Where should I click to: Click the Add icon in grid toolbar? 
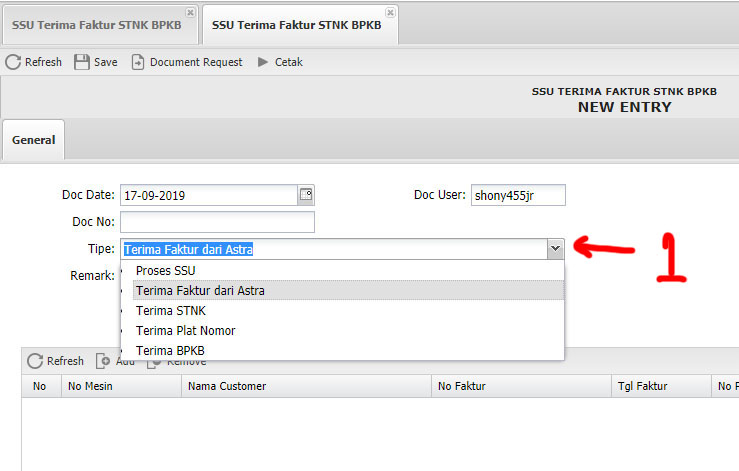pyautogui.click(x=102, y=361)
